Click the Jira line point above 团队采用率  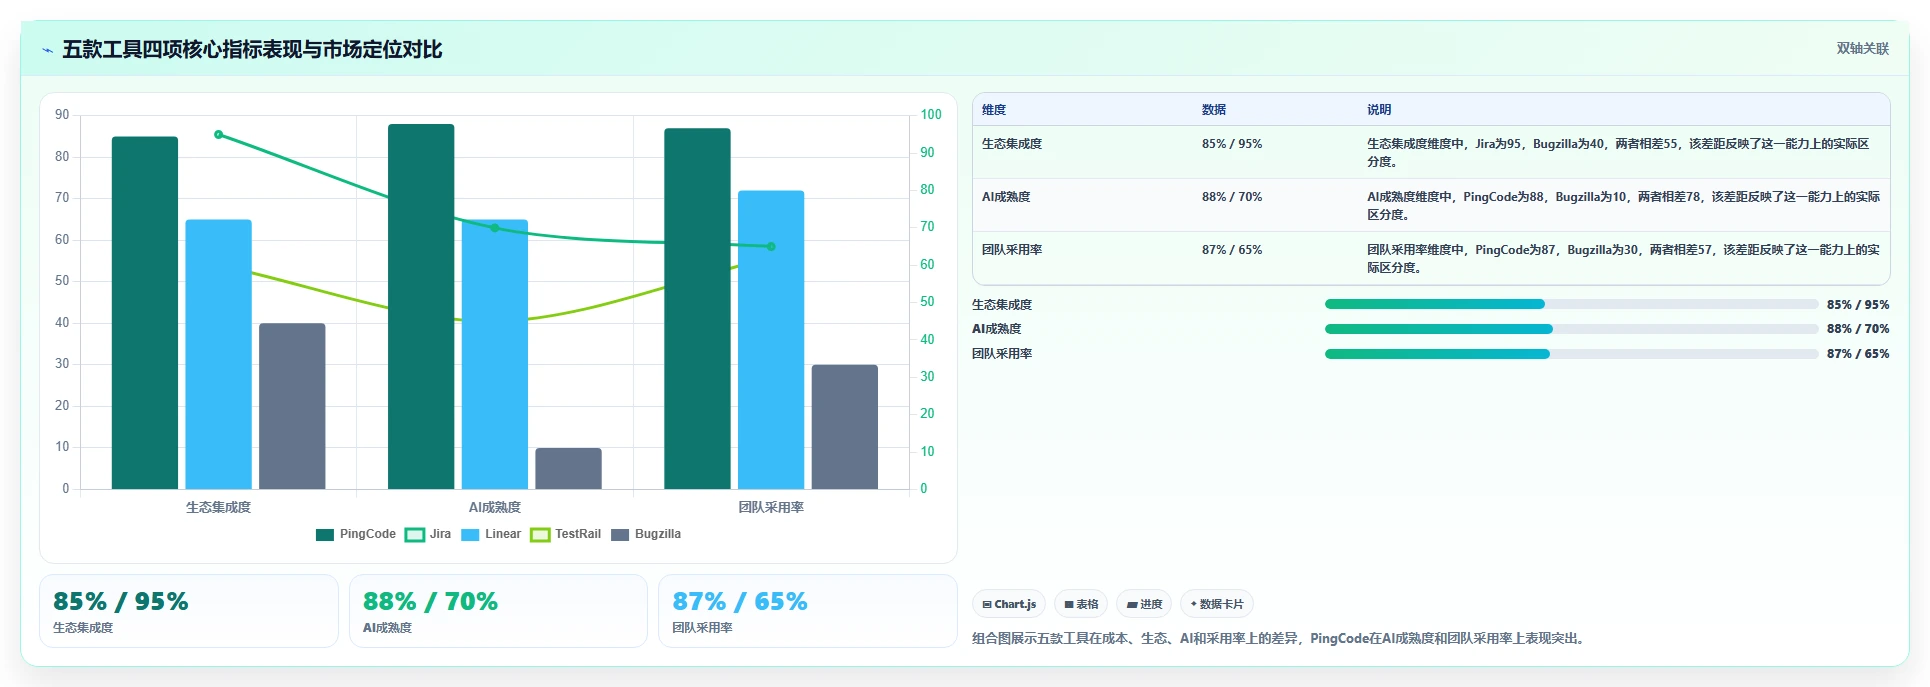[771, 247]
